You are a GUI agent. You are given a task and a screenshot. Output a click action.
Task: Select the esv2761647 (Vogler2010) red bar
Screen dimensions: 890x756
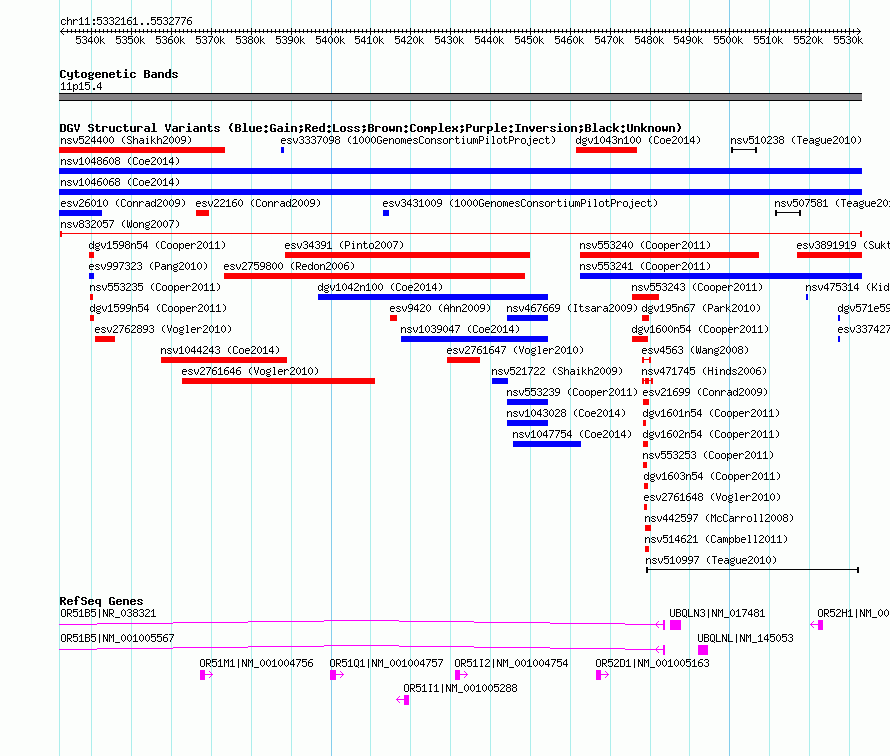click(463, 360)
